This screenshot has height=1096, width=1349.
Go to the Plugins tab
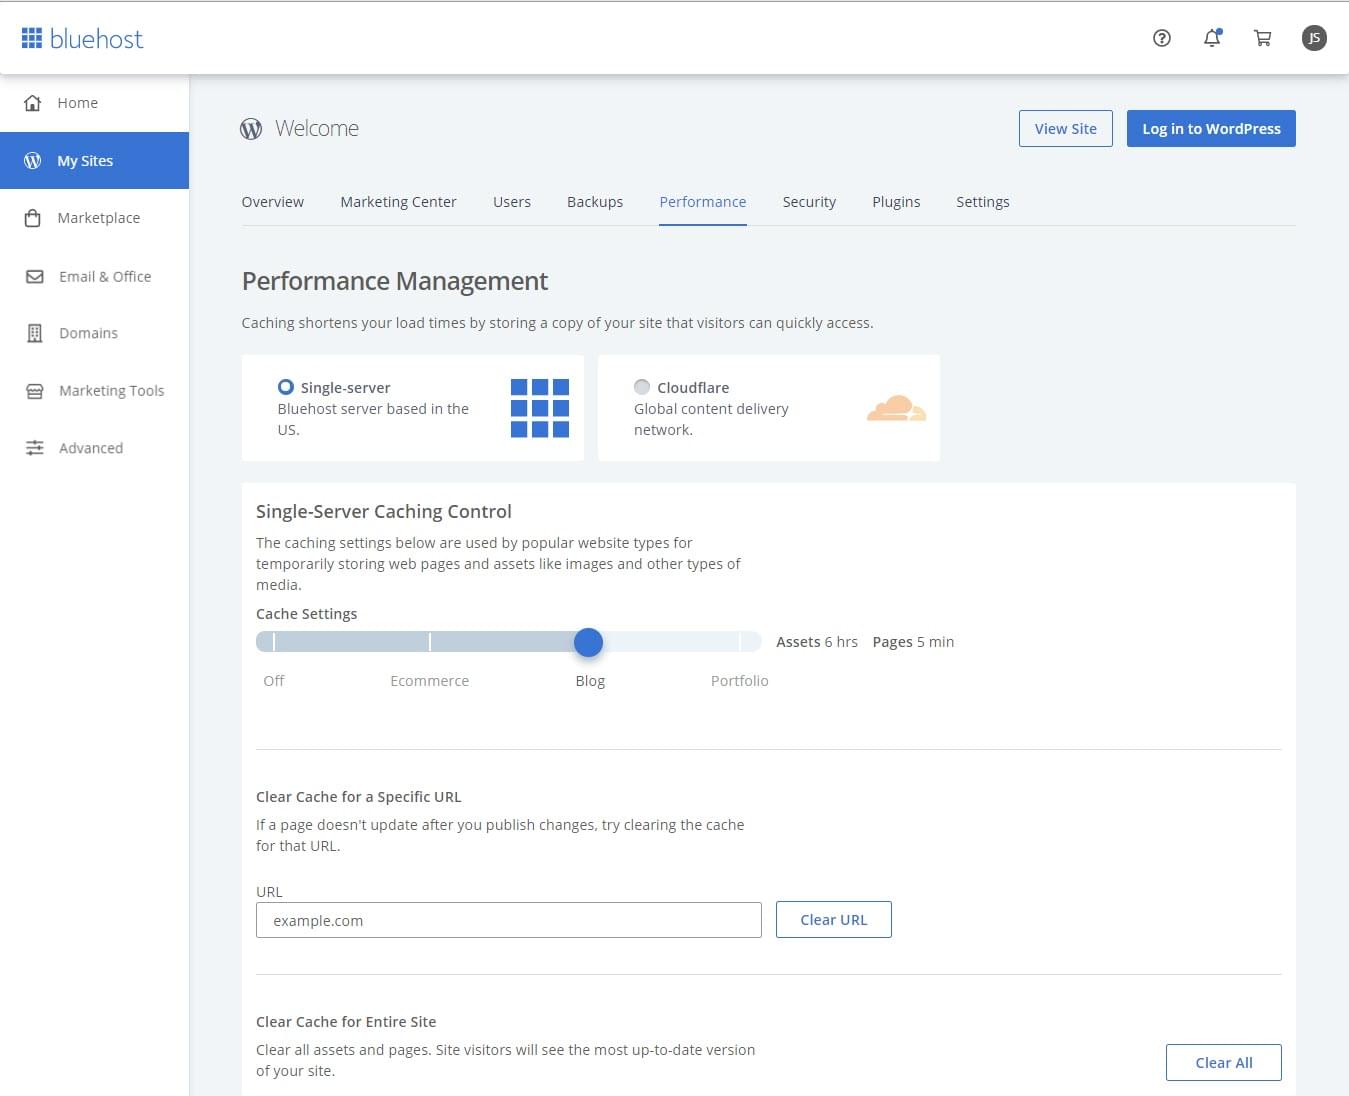coord(896,202)
